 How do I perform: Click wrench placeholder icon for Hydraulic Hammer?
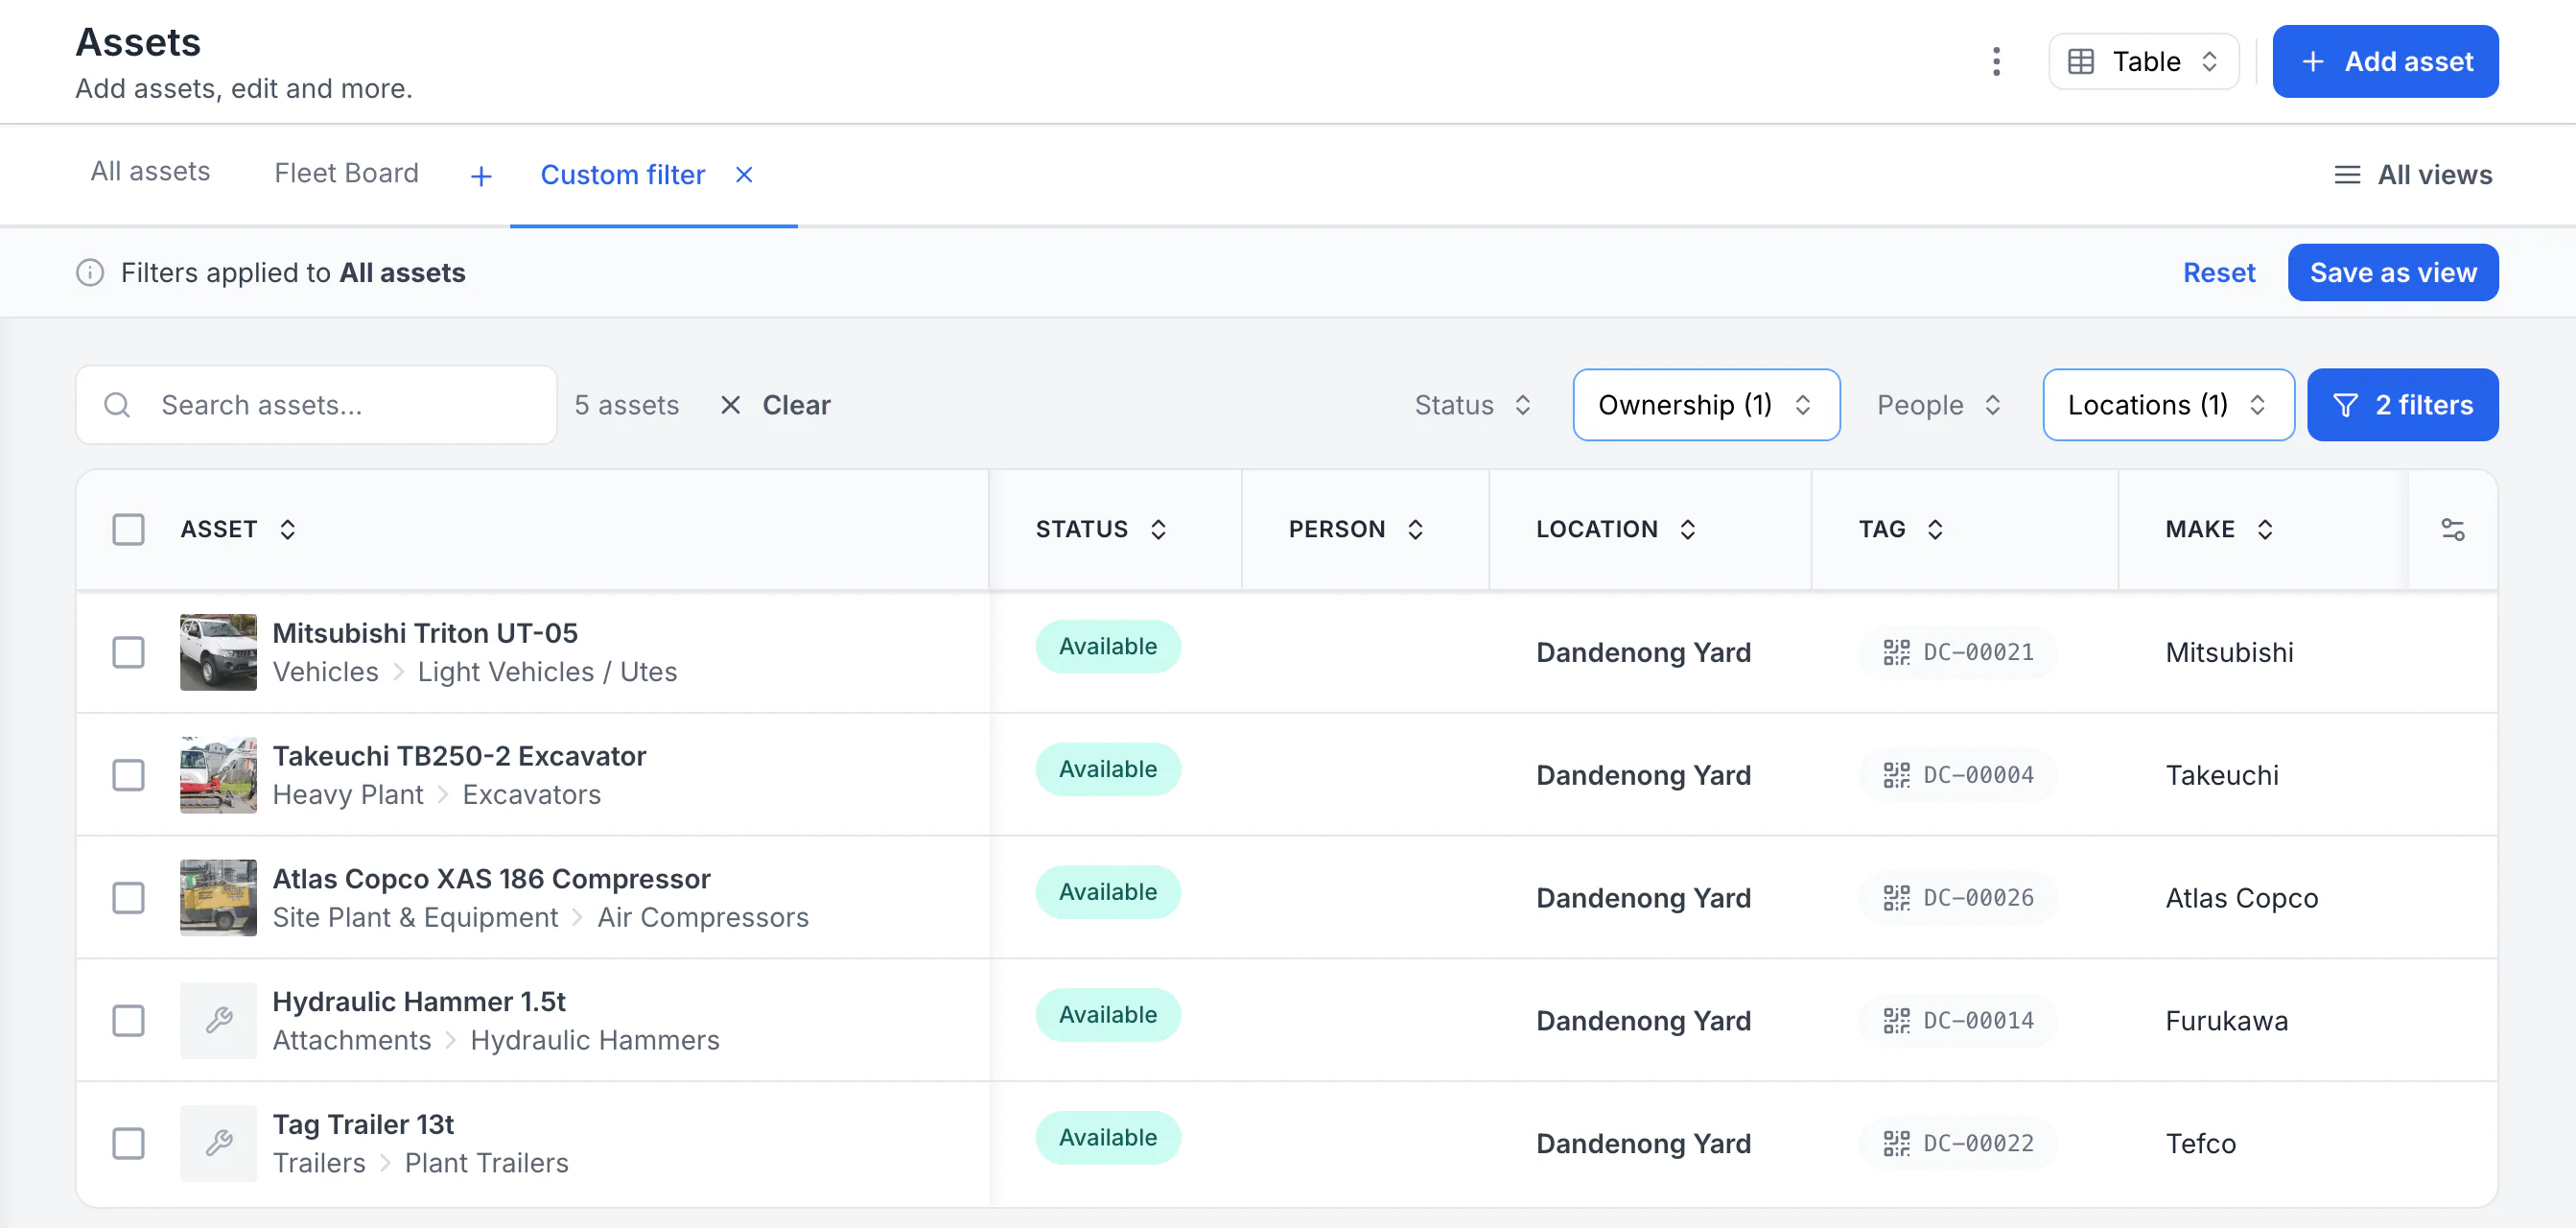(219, 1020)
